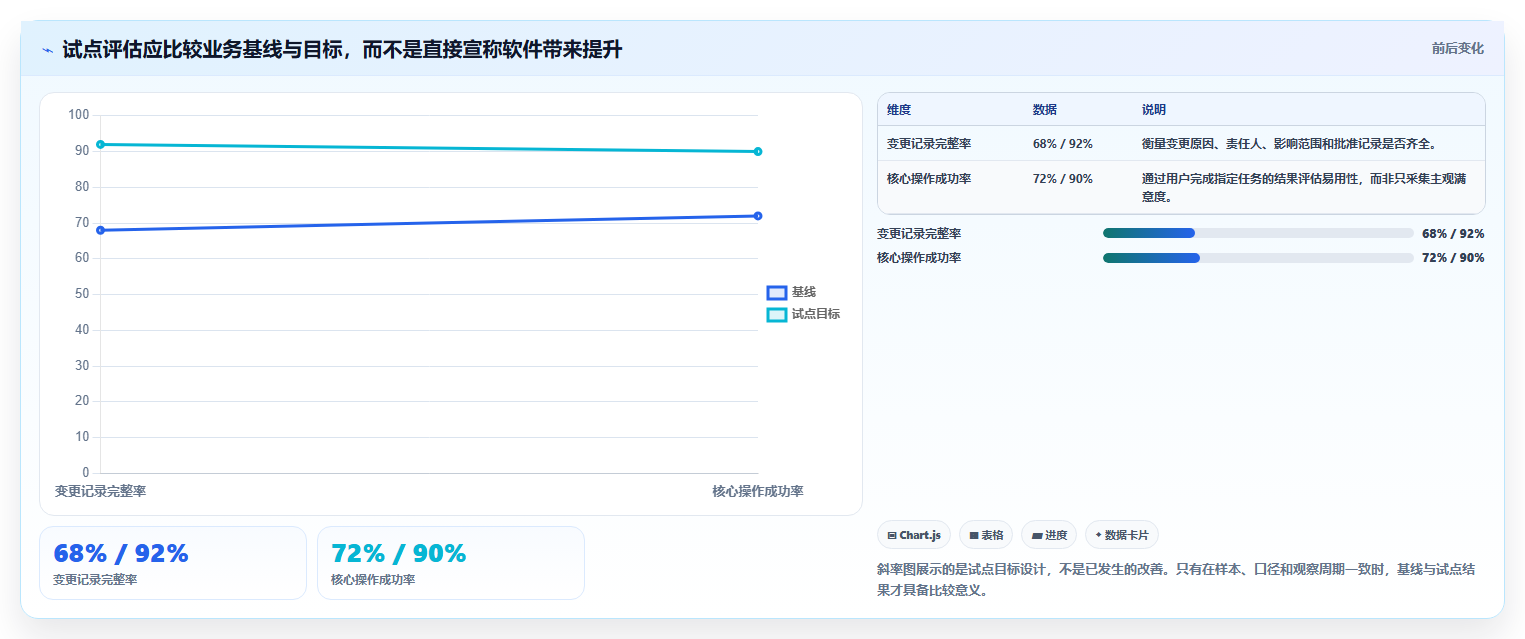This screenshot has height=639, width=1525.
Task: Click the 基线 data point at 变更记录完整率
Action: click(x=100, y=230)
